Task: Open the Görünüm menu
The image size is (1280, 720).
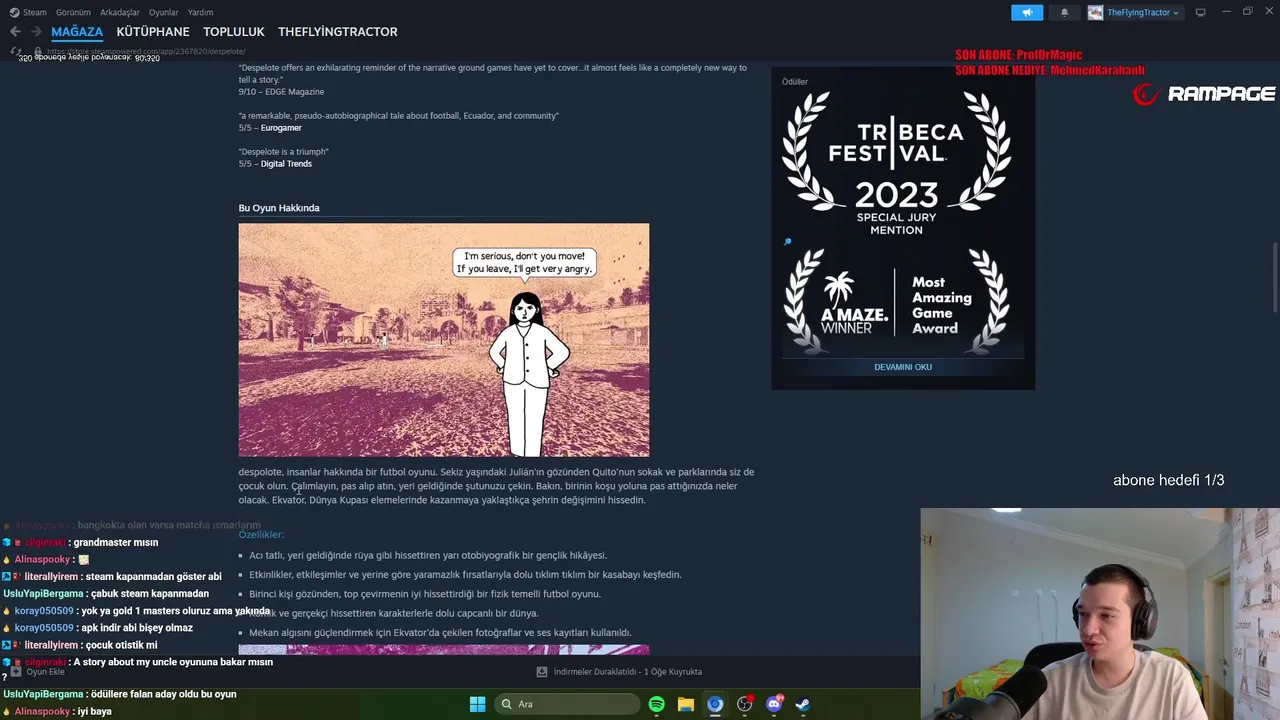Action: tap(73, 12)
